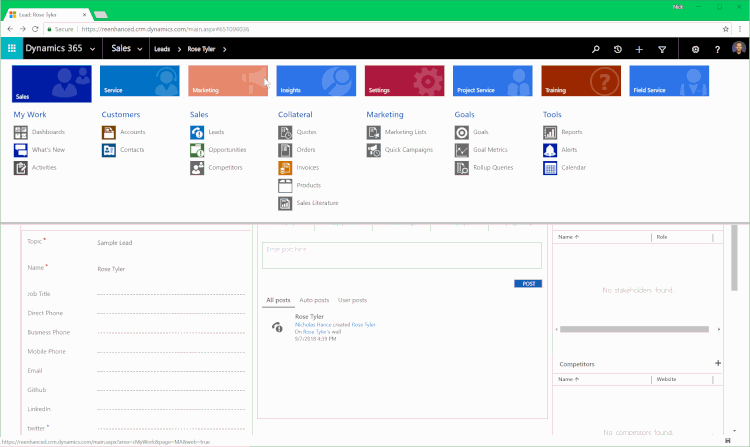The image size is (750, 447).
Task: Open the Competitors icon in Sales group
Action: [197, 168]
